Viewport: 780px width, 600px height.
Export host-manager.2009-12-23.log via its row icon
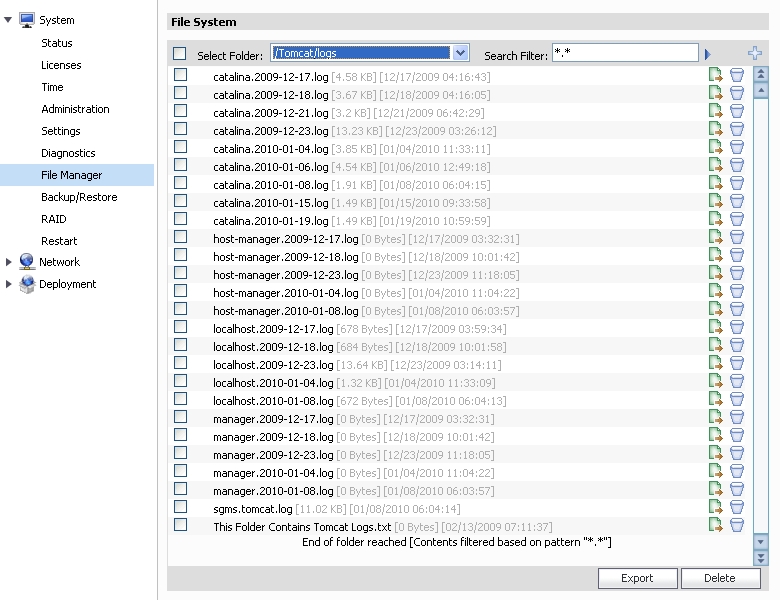(715, 273)
